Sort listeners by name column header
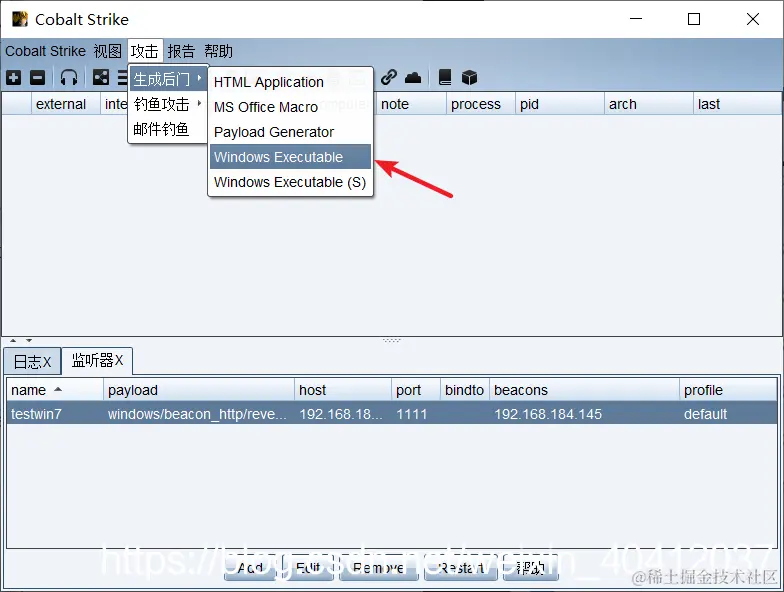 (55, 390)
